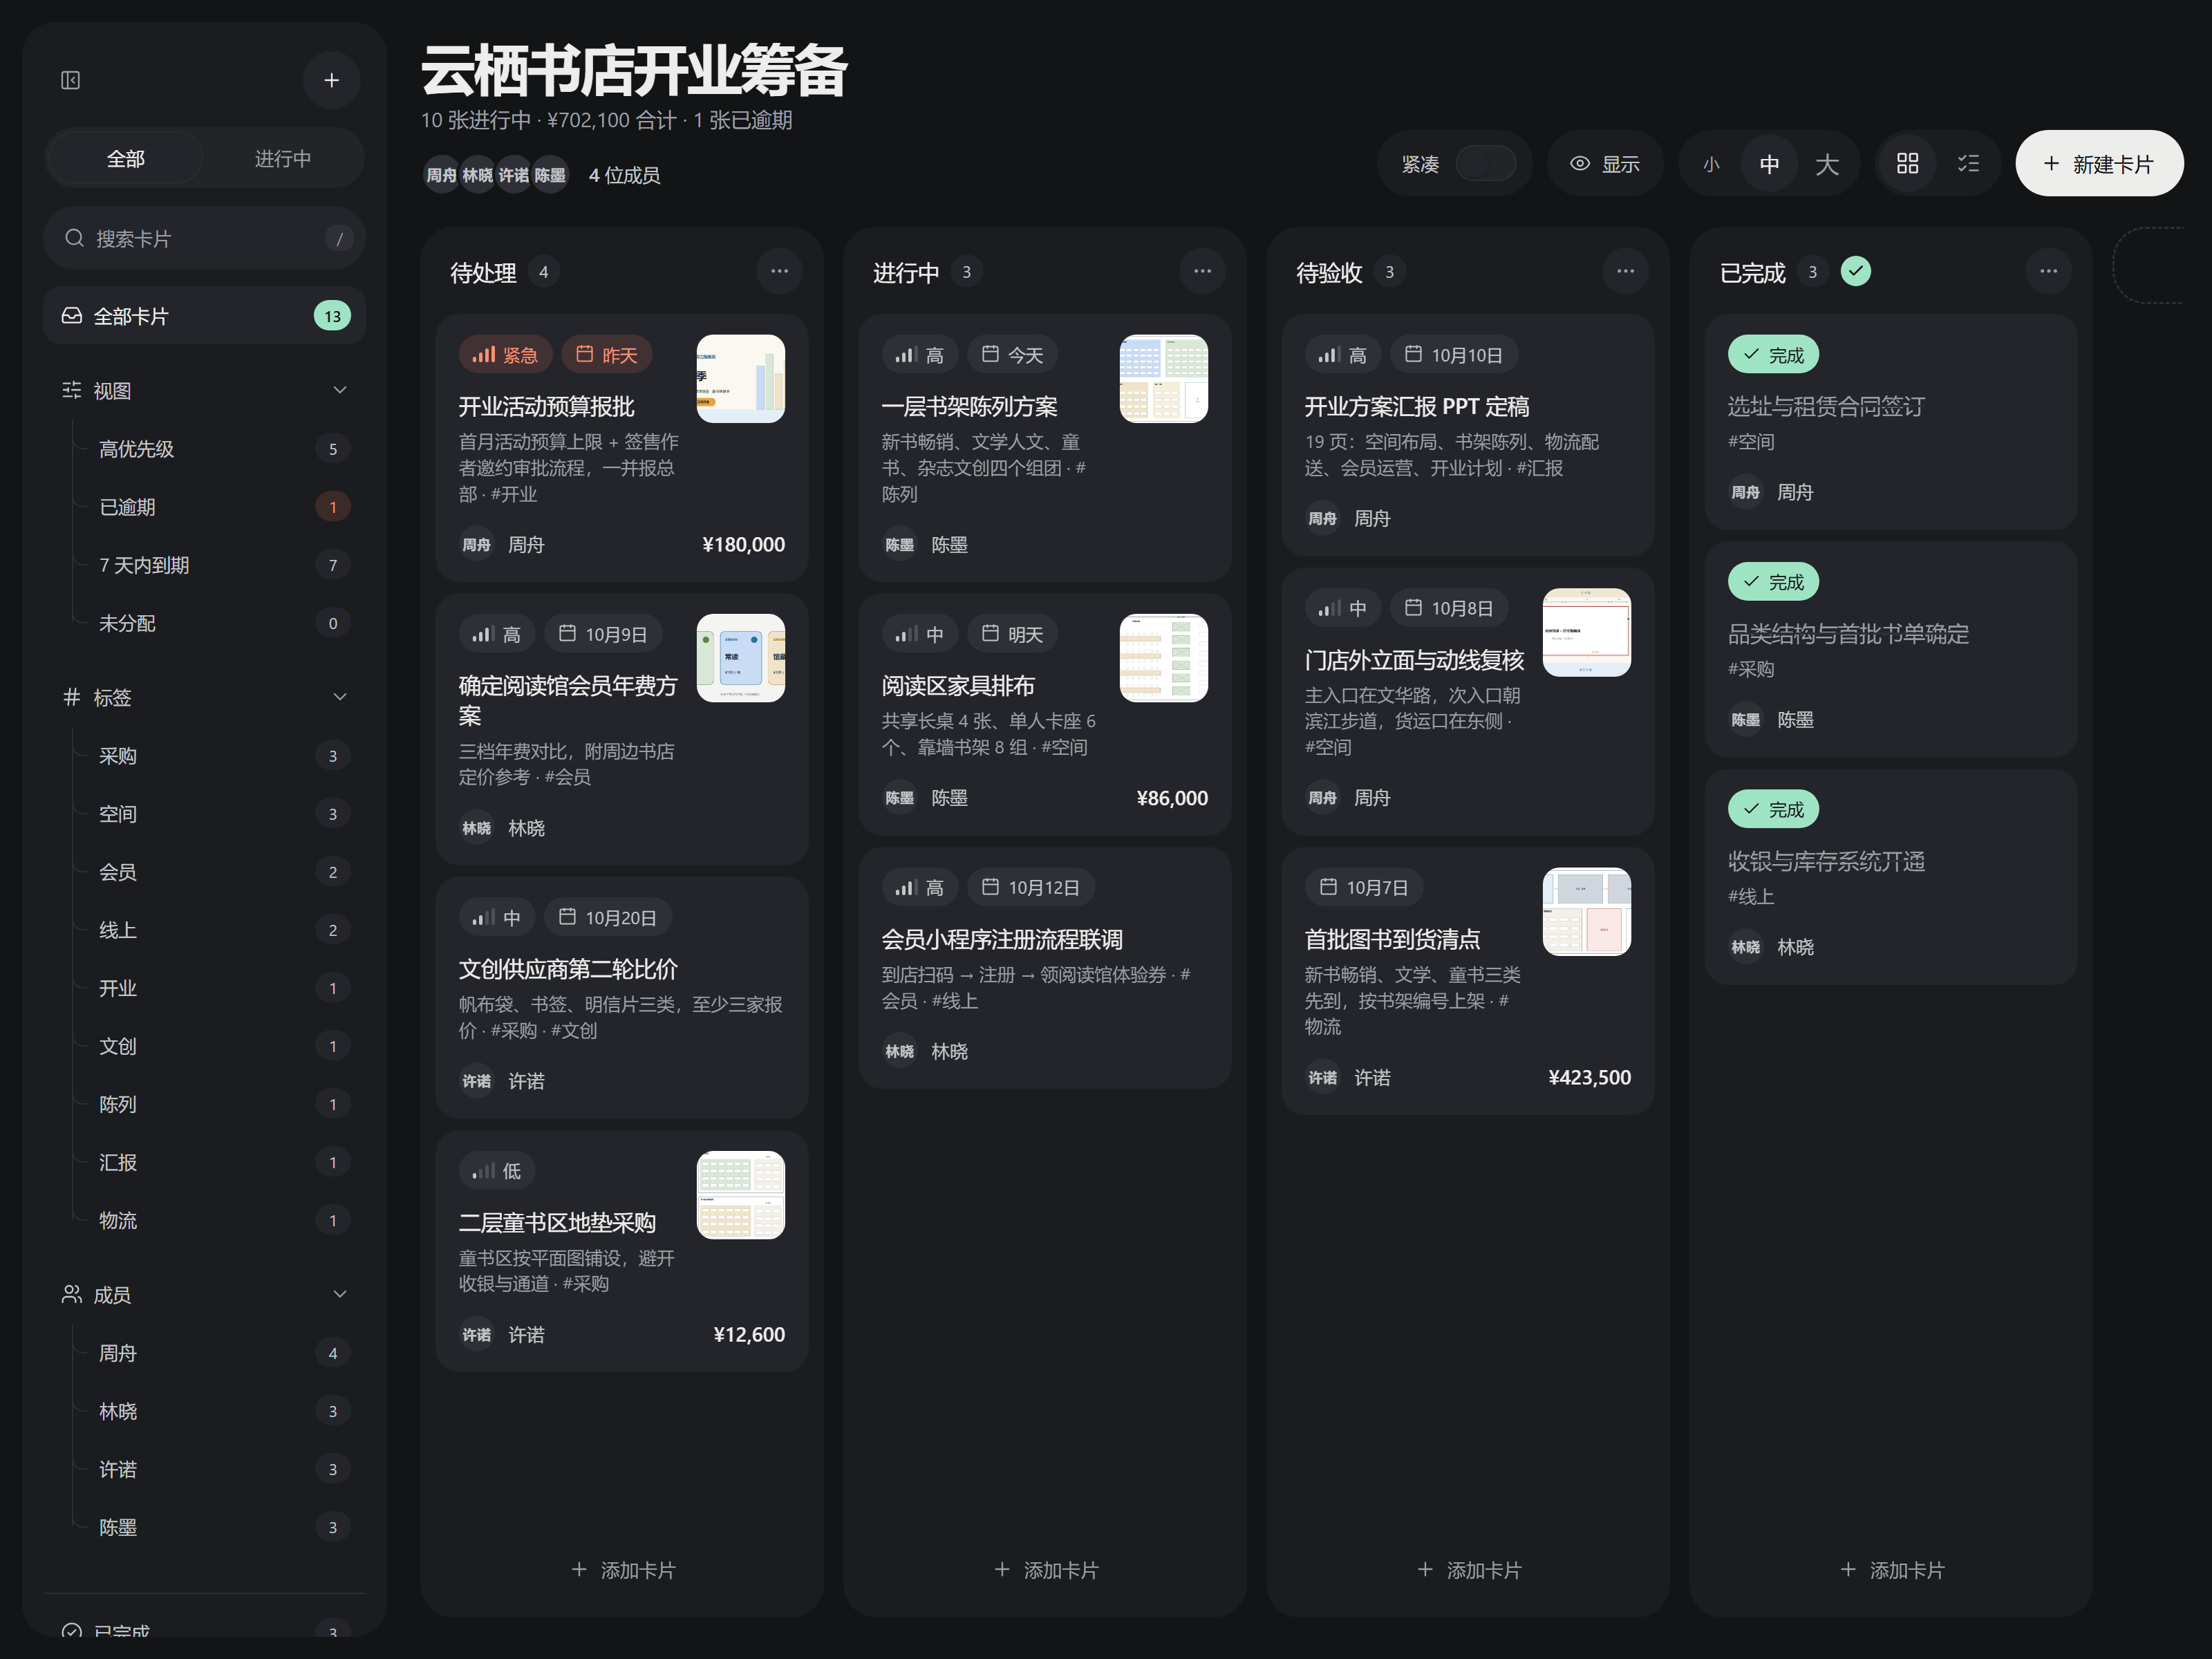Click 新建卡片 button

2099,164
